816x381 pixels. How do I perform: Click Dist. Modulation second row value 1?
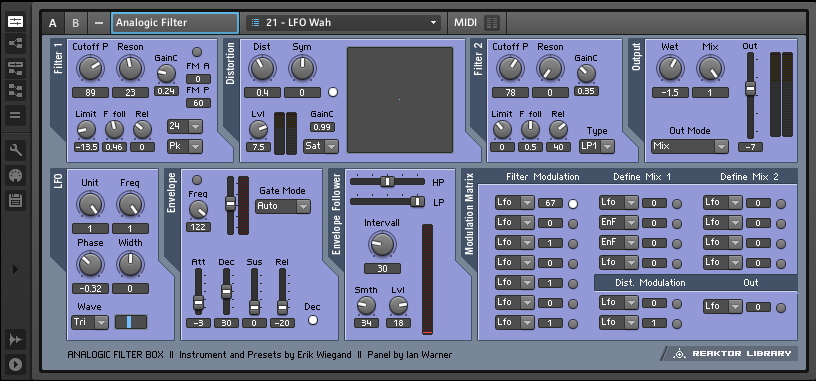(655, 323)
